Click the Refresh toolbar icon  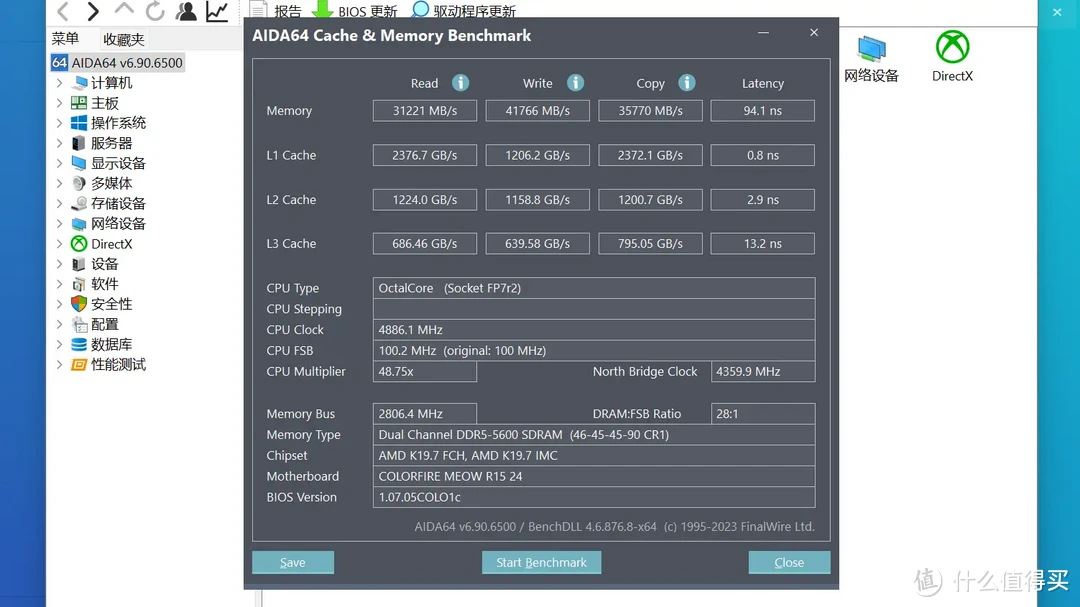pyautogui.click(x=155, y=12)
